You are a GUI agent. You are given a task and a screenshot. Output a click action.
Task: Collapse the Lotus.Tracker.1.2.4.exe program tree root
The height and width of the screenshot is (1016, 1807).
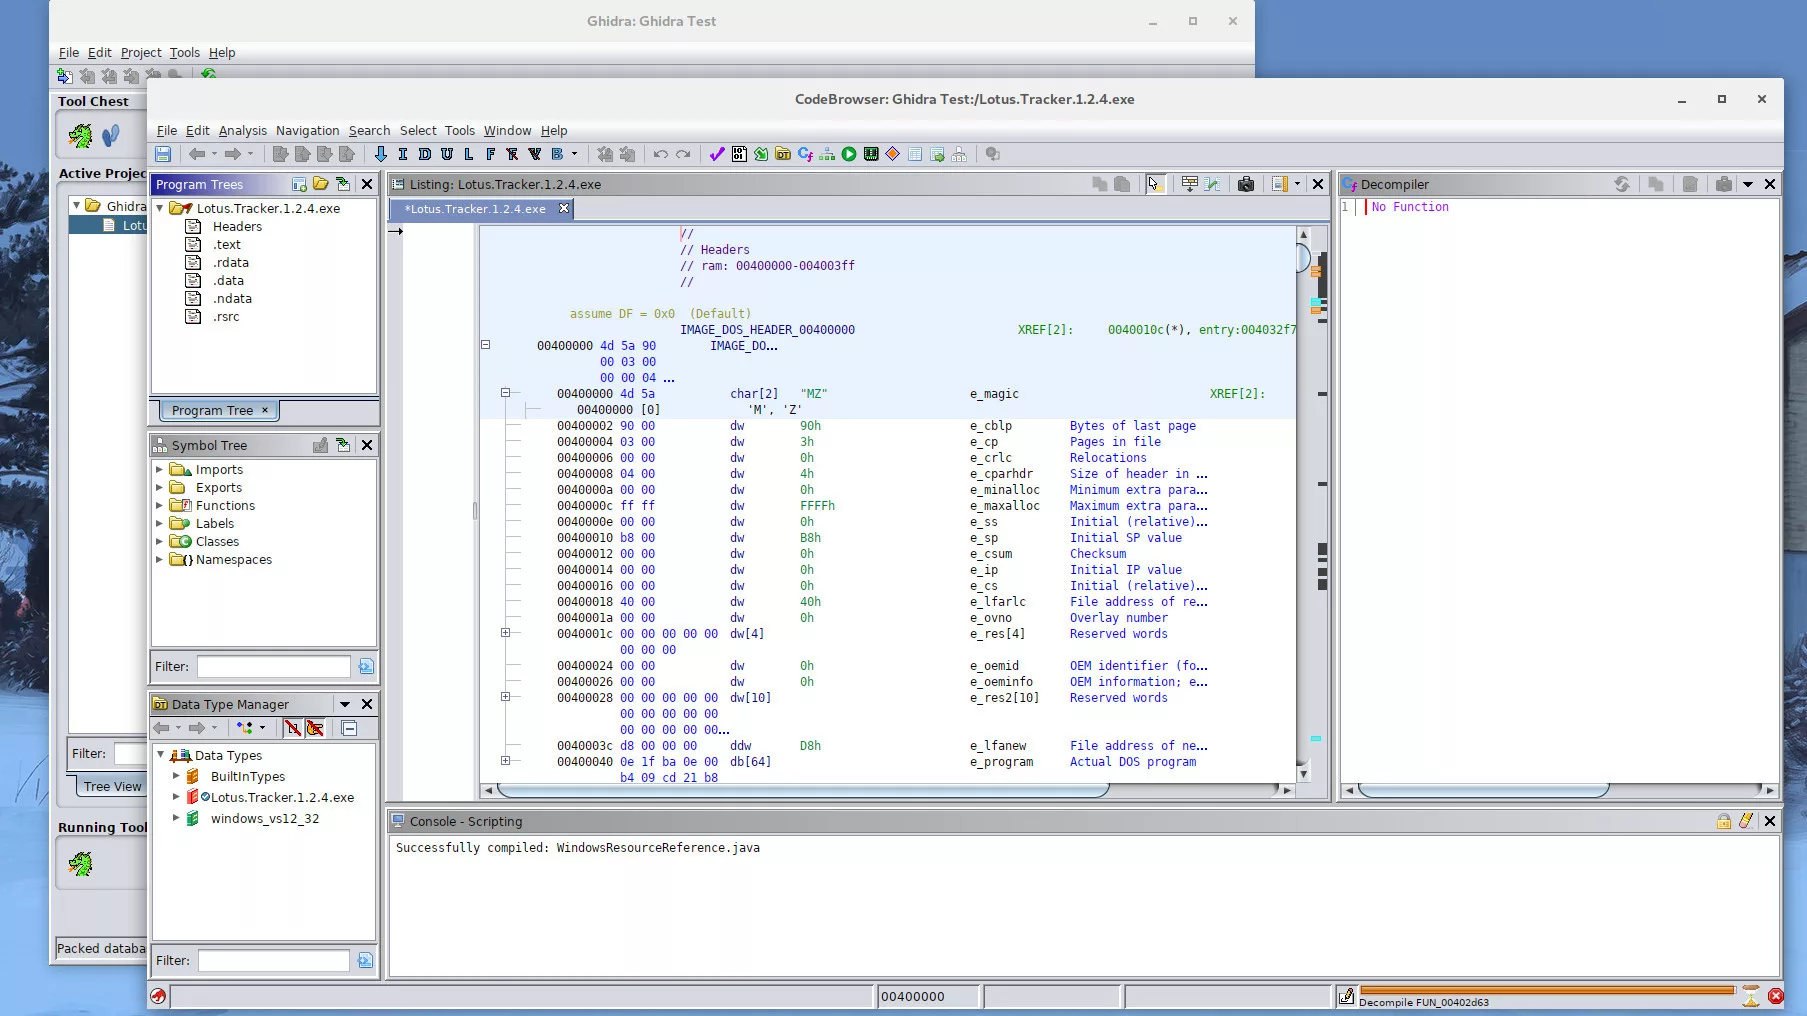pyautogui.click(x=160, y=208)
